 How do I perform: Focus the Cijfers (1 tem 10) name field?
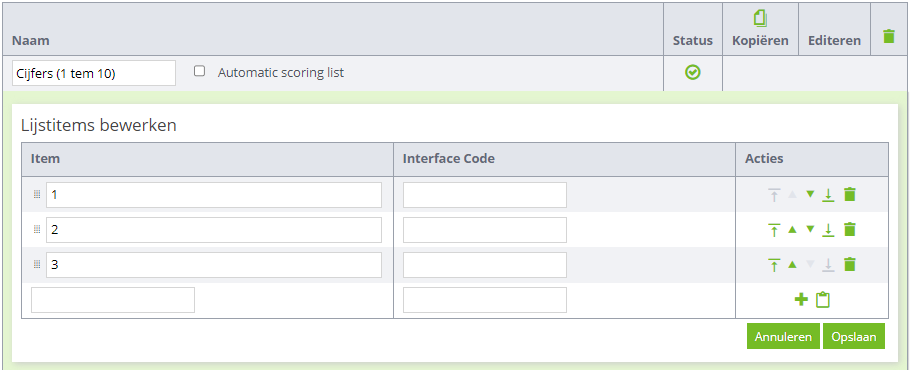point(93,73)
